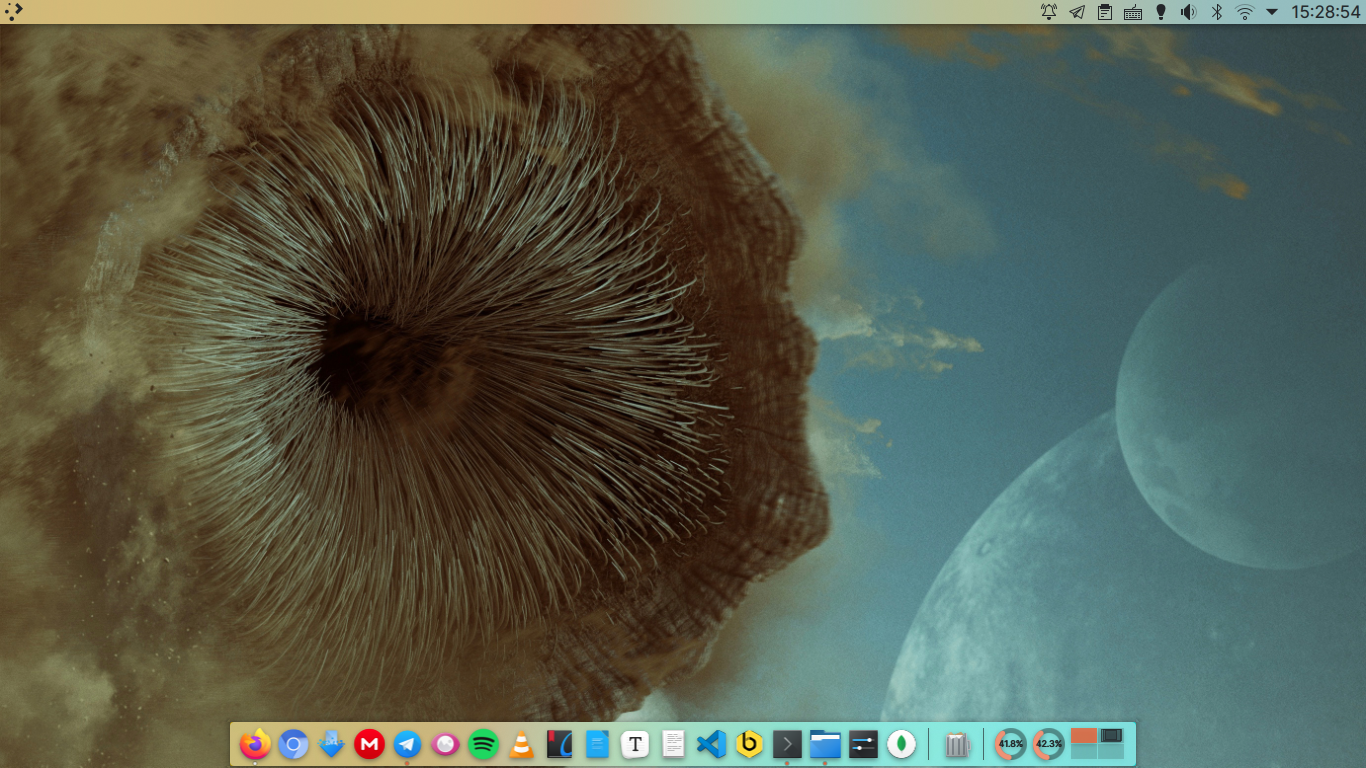Open the file manager folder in the dock
Image resolution: width=1366 pixels, height=768 pixels.
click(x=825, y=744)
